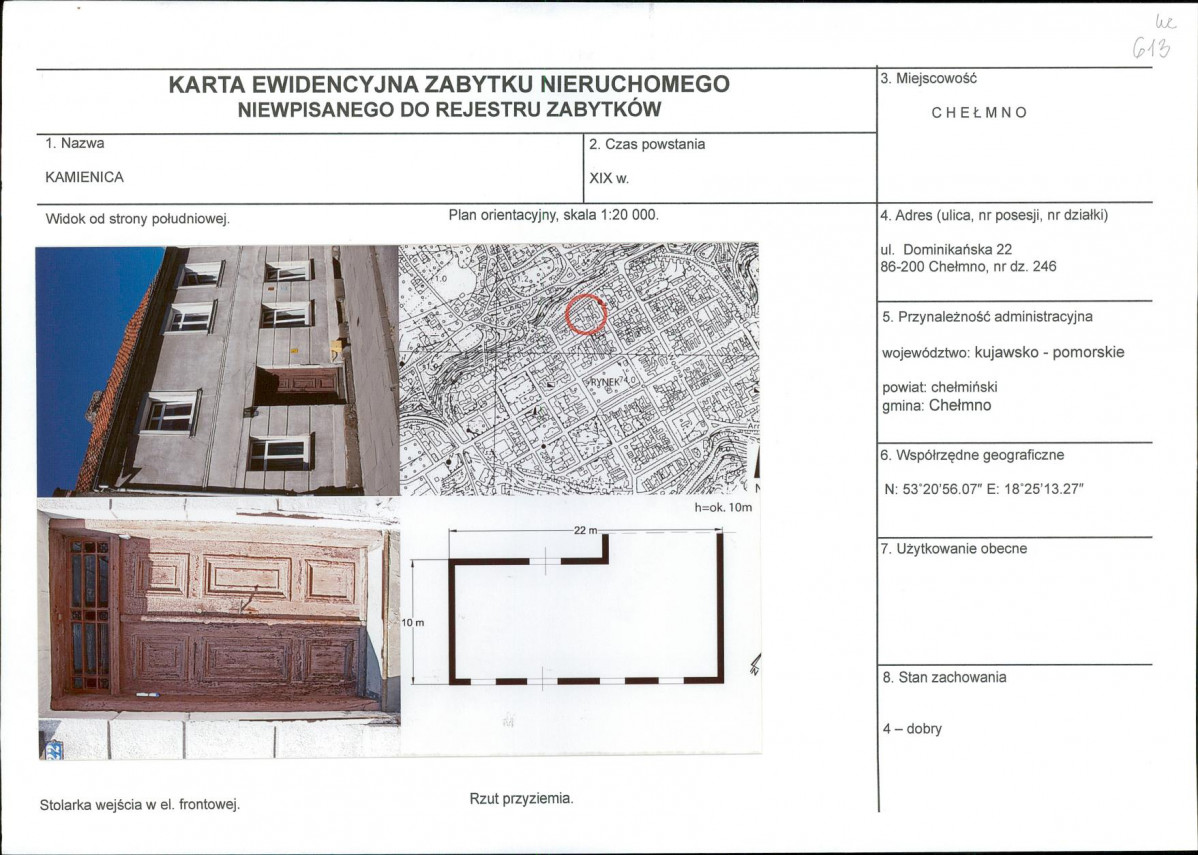Click the '7. Użytkowanie obecne' field label
This screenshot has width=1198, height=855.
[x=954, y=548]
